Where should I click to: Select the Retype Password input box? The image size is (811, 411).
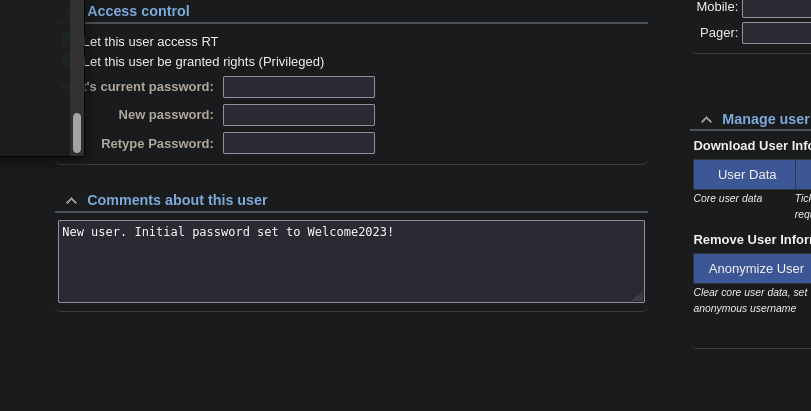pos(298,143)
